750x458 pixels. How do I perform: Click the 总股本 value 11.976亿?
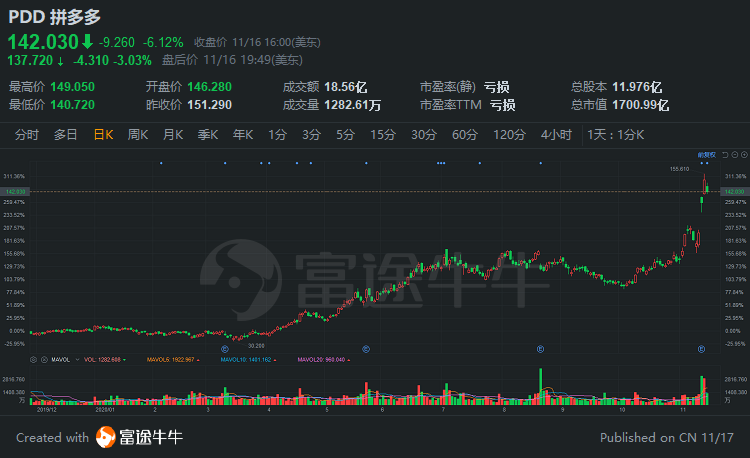pyautogui.click(x=637, y=87)
